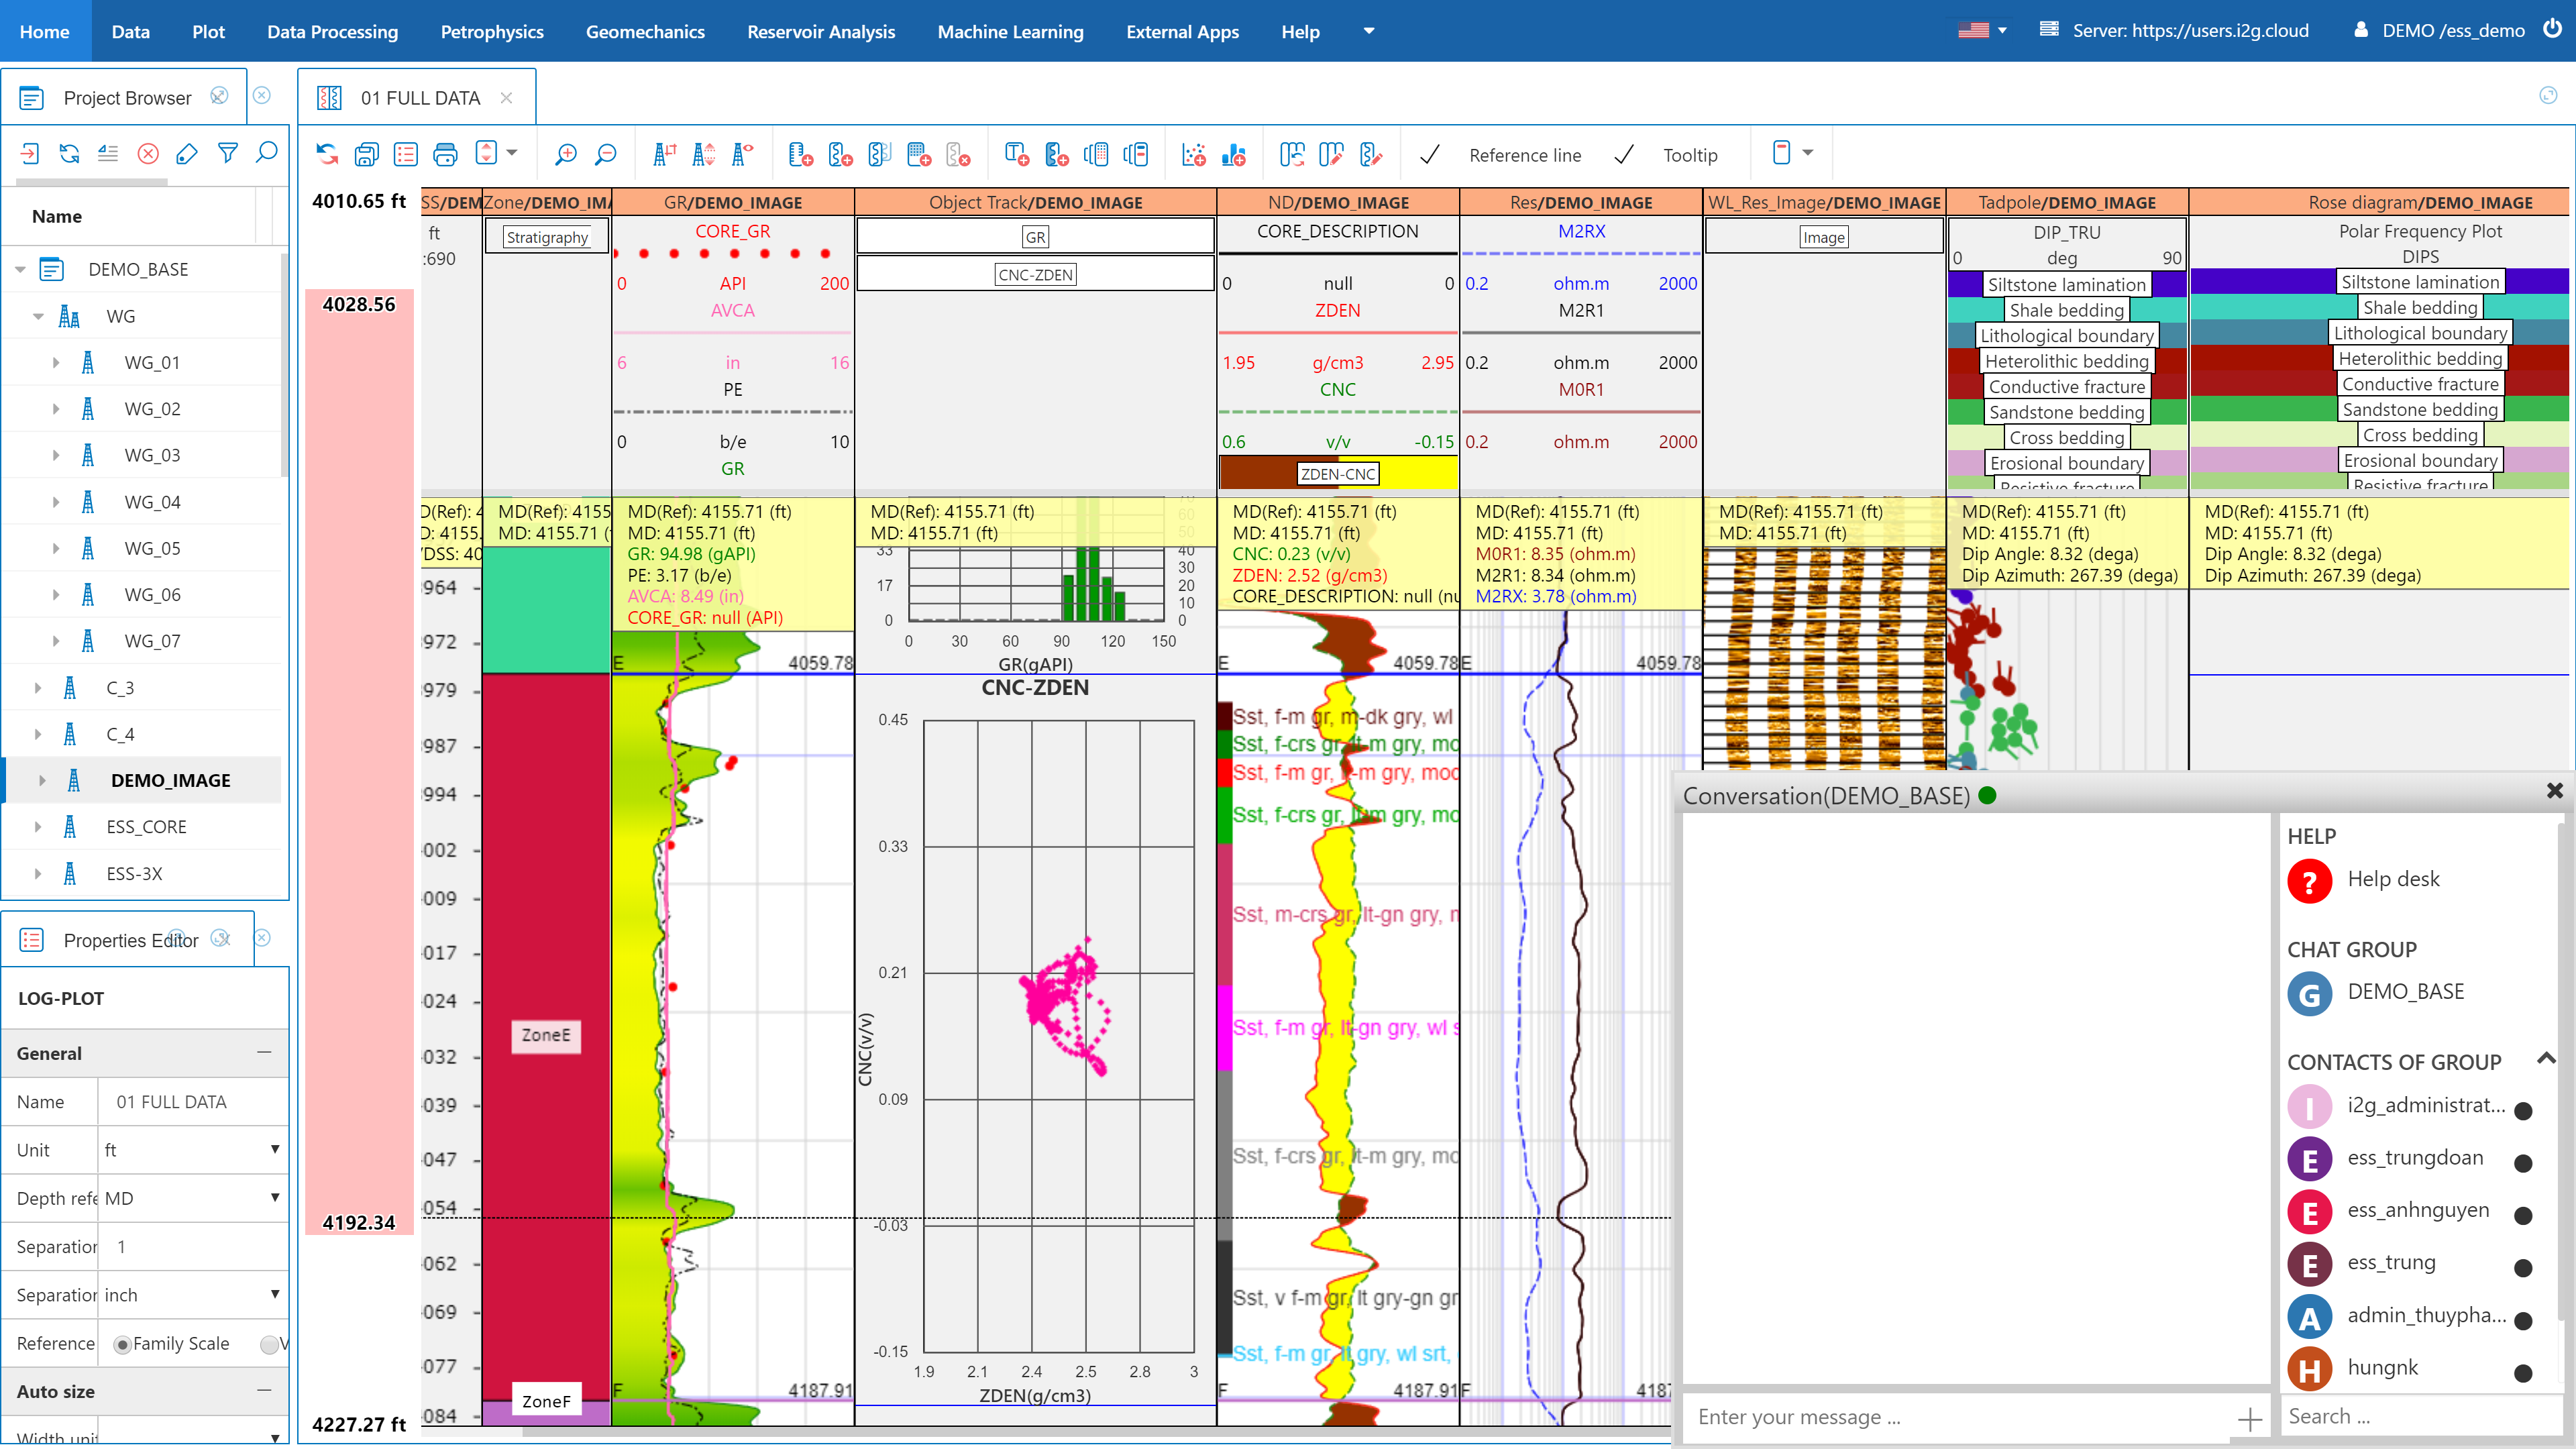The image size is (2576, 1449).
Task: Add a text annotation track
Action: click(1017, 154)
